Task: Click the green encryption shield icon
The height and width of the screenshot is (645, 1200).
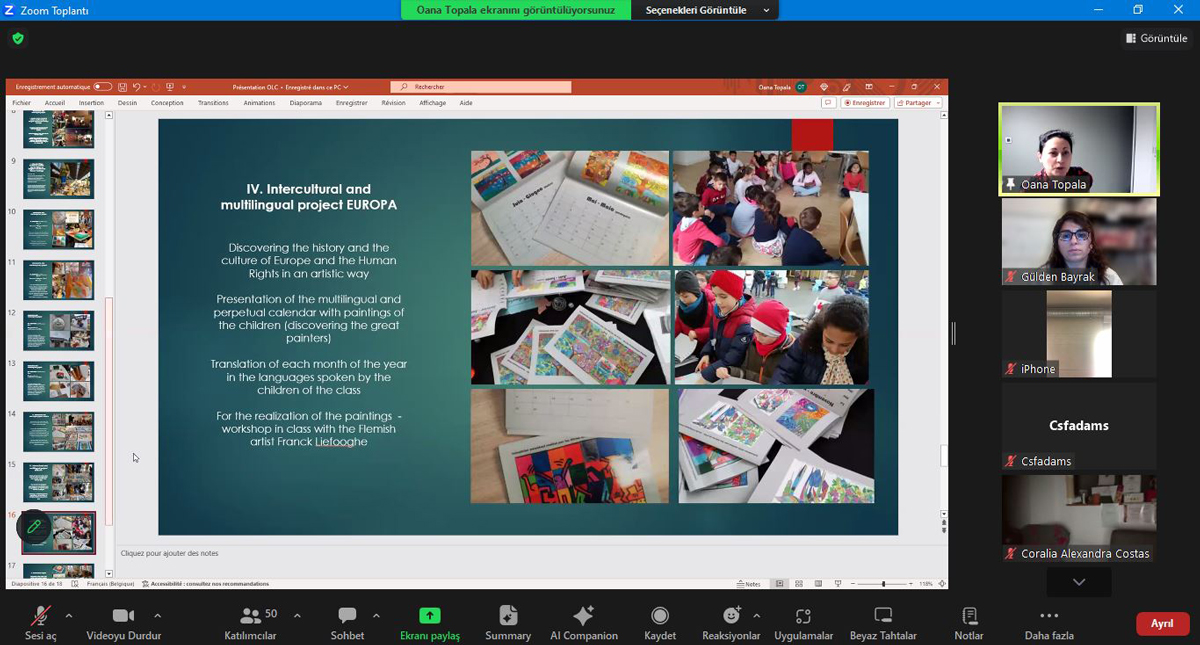Action: pos(18,38)
